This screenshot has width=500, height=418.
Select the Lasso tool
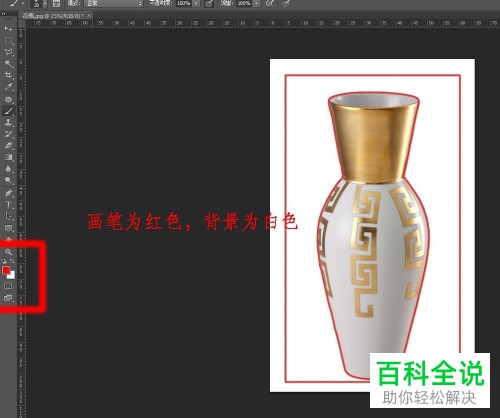click(x=8, y=52)
